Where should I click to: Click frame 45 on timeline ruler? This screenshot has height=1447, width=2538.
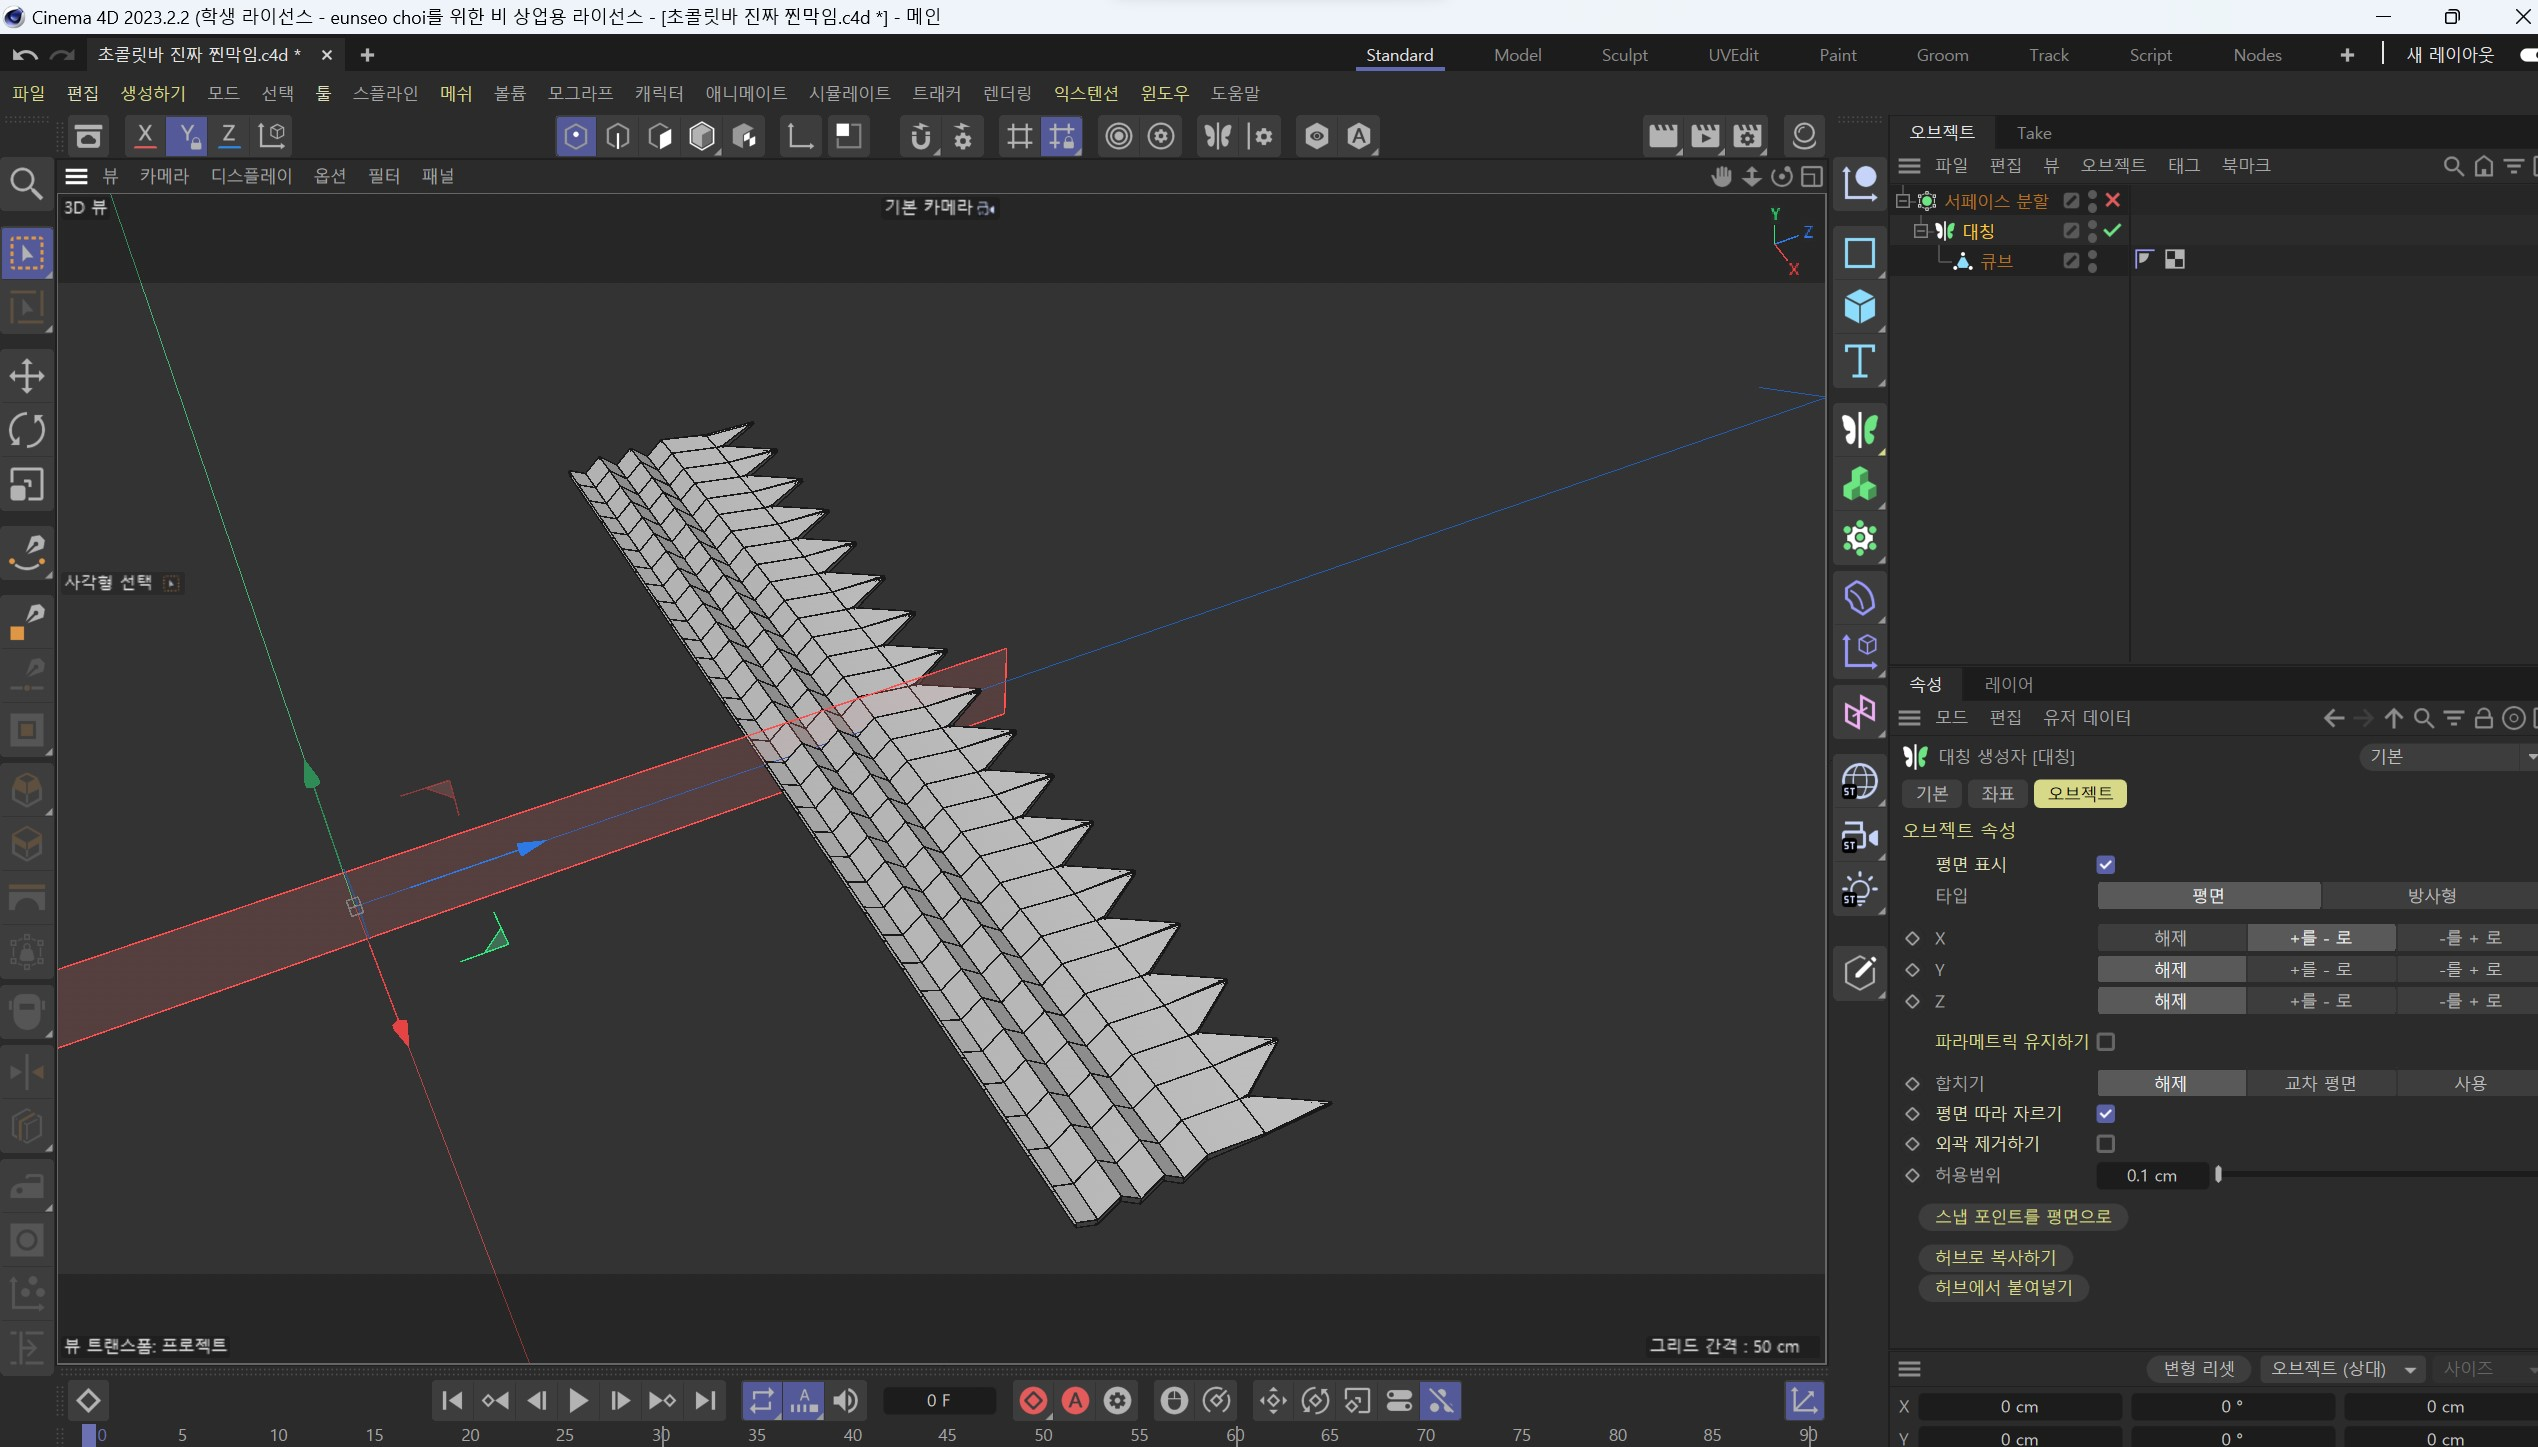[946, 1435]
